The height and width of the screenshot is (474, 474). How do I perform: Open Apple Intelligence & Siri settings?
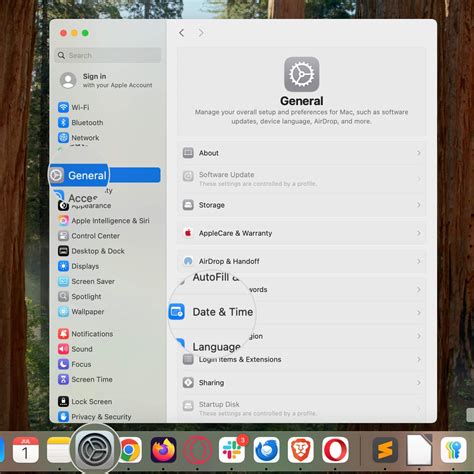(104, 221)
